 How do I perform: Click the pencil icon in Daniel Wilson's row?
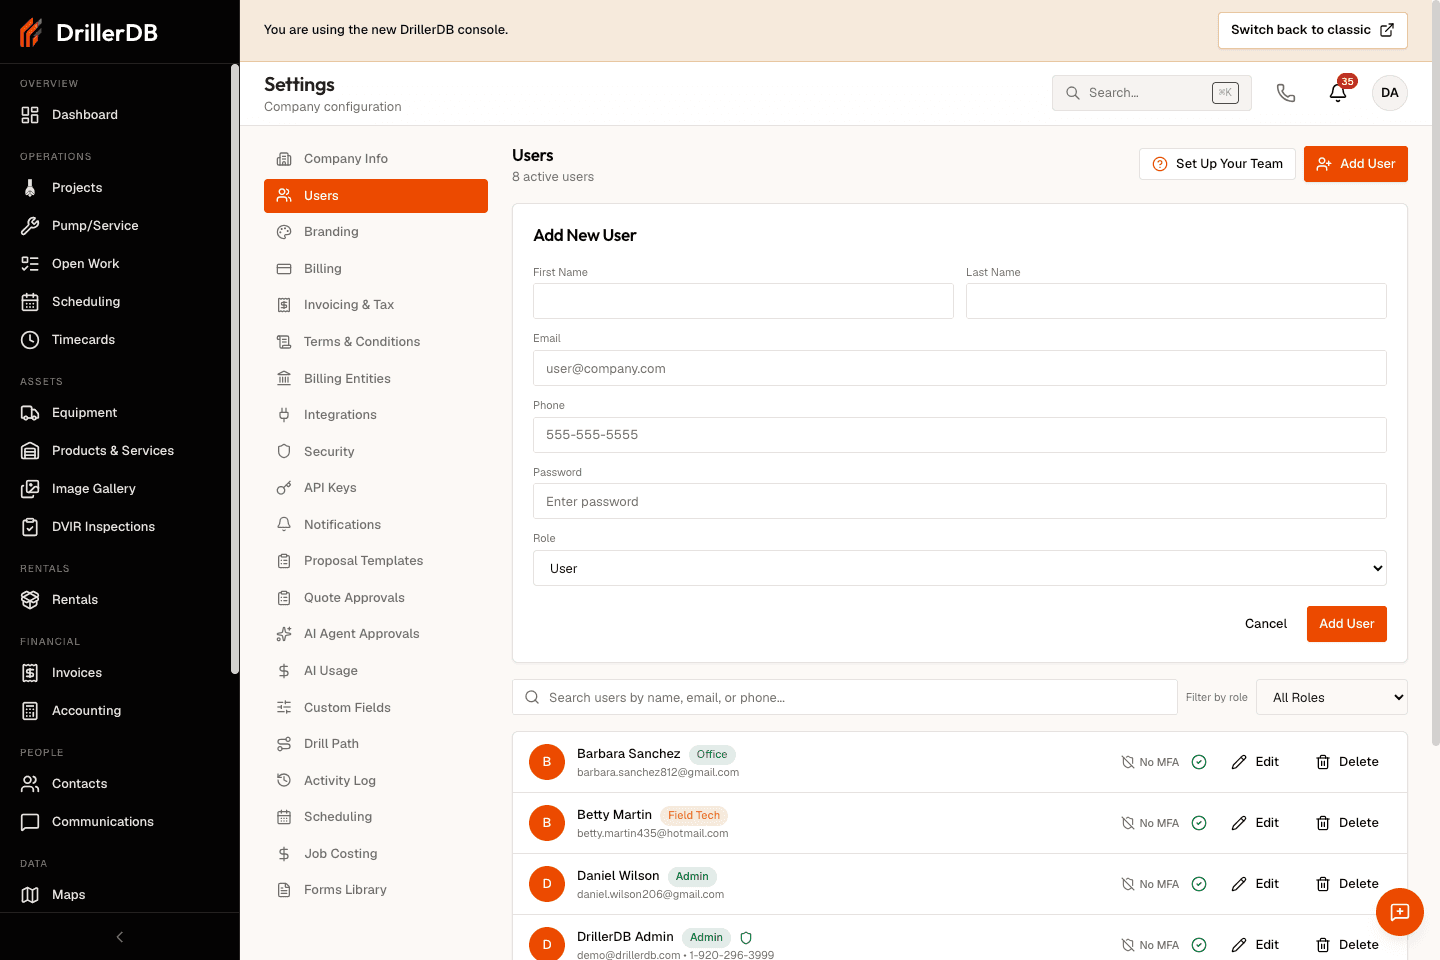pyautogui.click(x=1239, y=884)
